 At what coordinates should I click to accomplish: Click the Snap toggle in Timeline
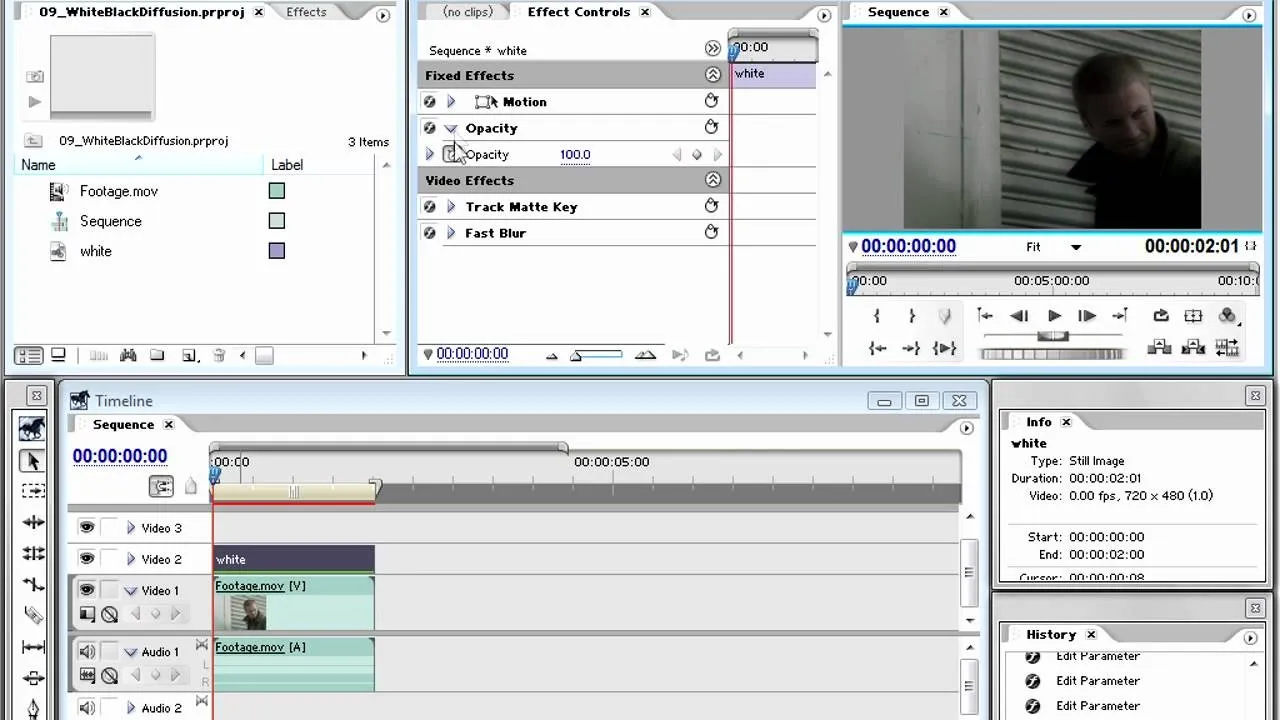(161, 486)
